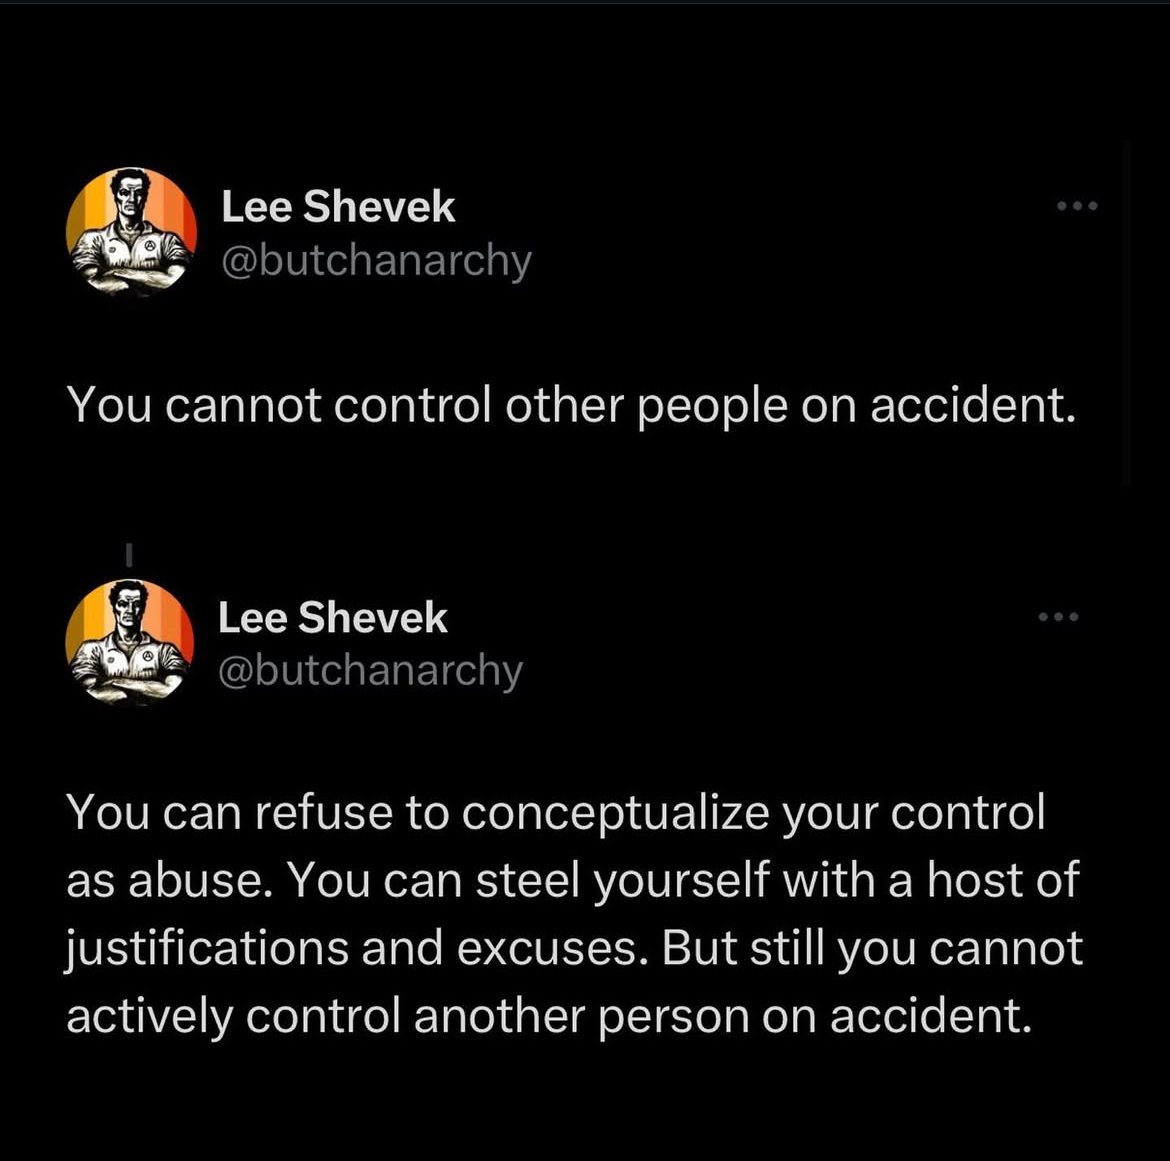Image resolution: width=1170 pixels, height=1161 pixels.
Task: Open the three-dot menu on second tweet
Action: click(1058, 616)
